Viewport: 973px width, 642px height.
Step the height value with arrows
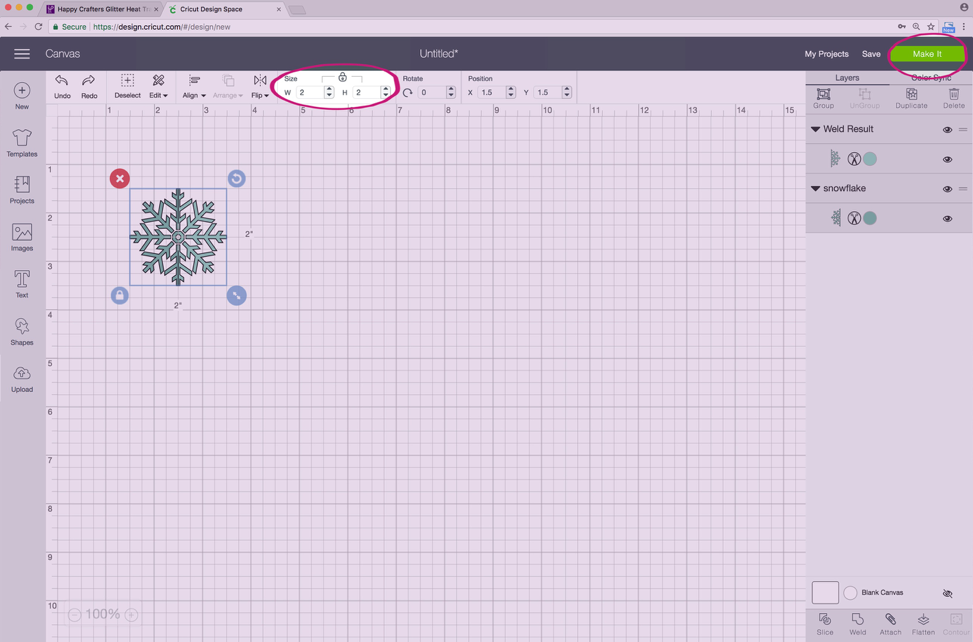pos(385,92)
